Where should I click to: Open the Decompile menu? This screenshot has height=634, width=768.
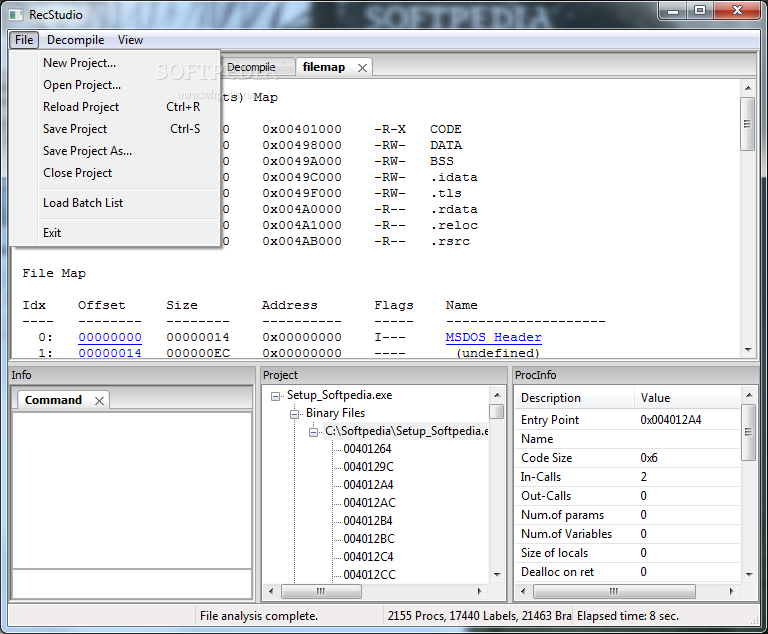(75, 40)
